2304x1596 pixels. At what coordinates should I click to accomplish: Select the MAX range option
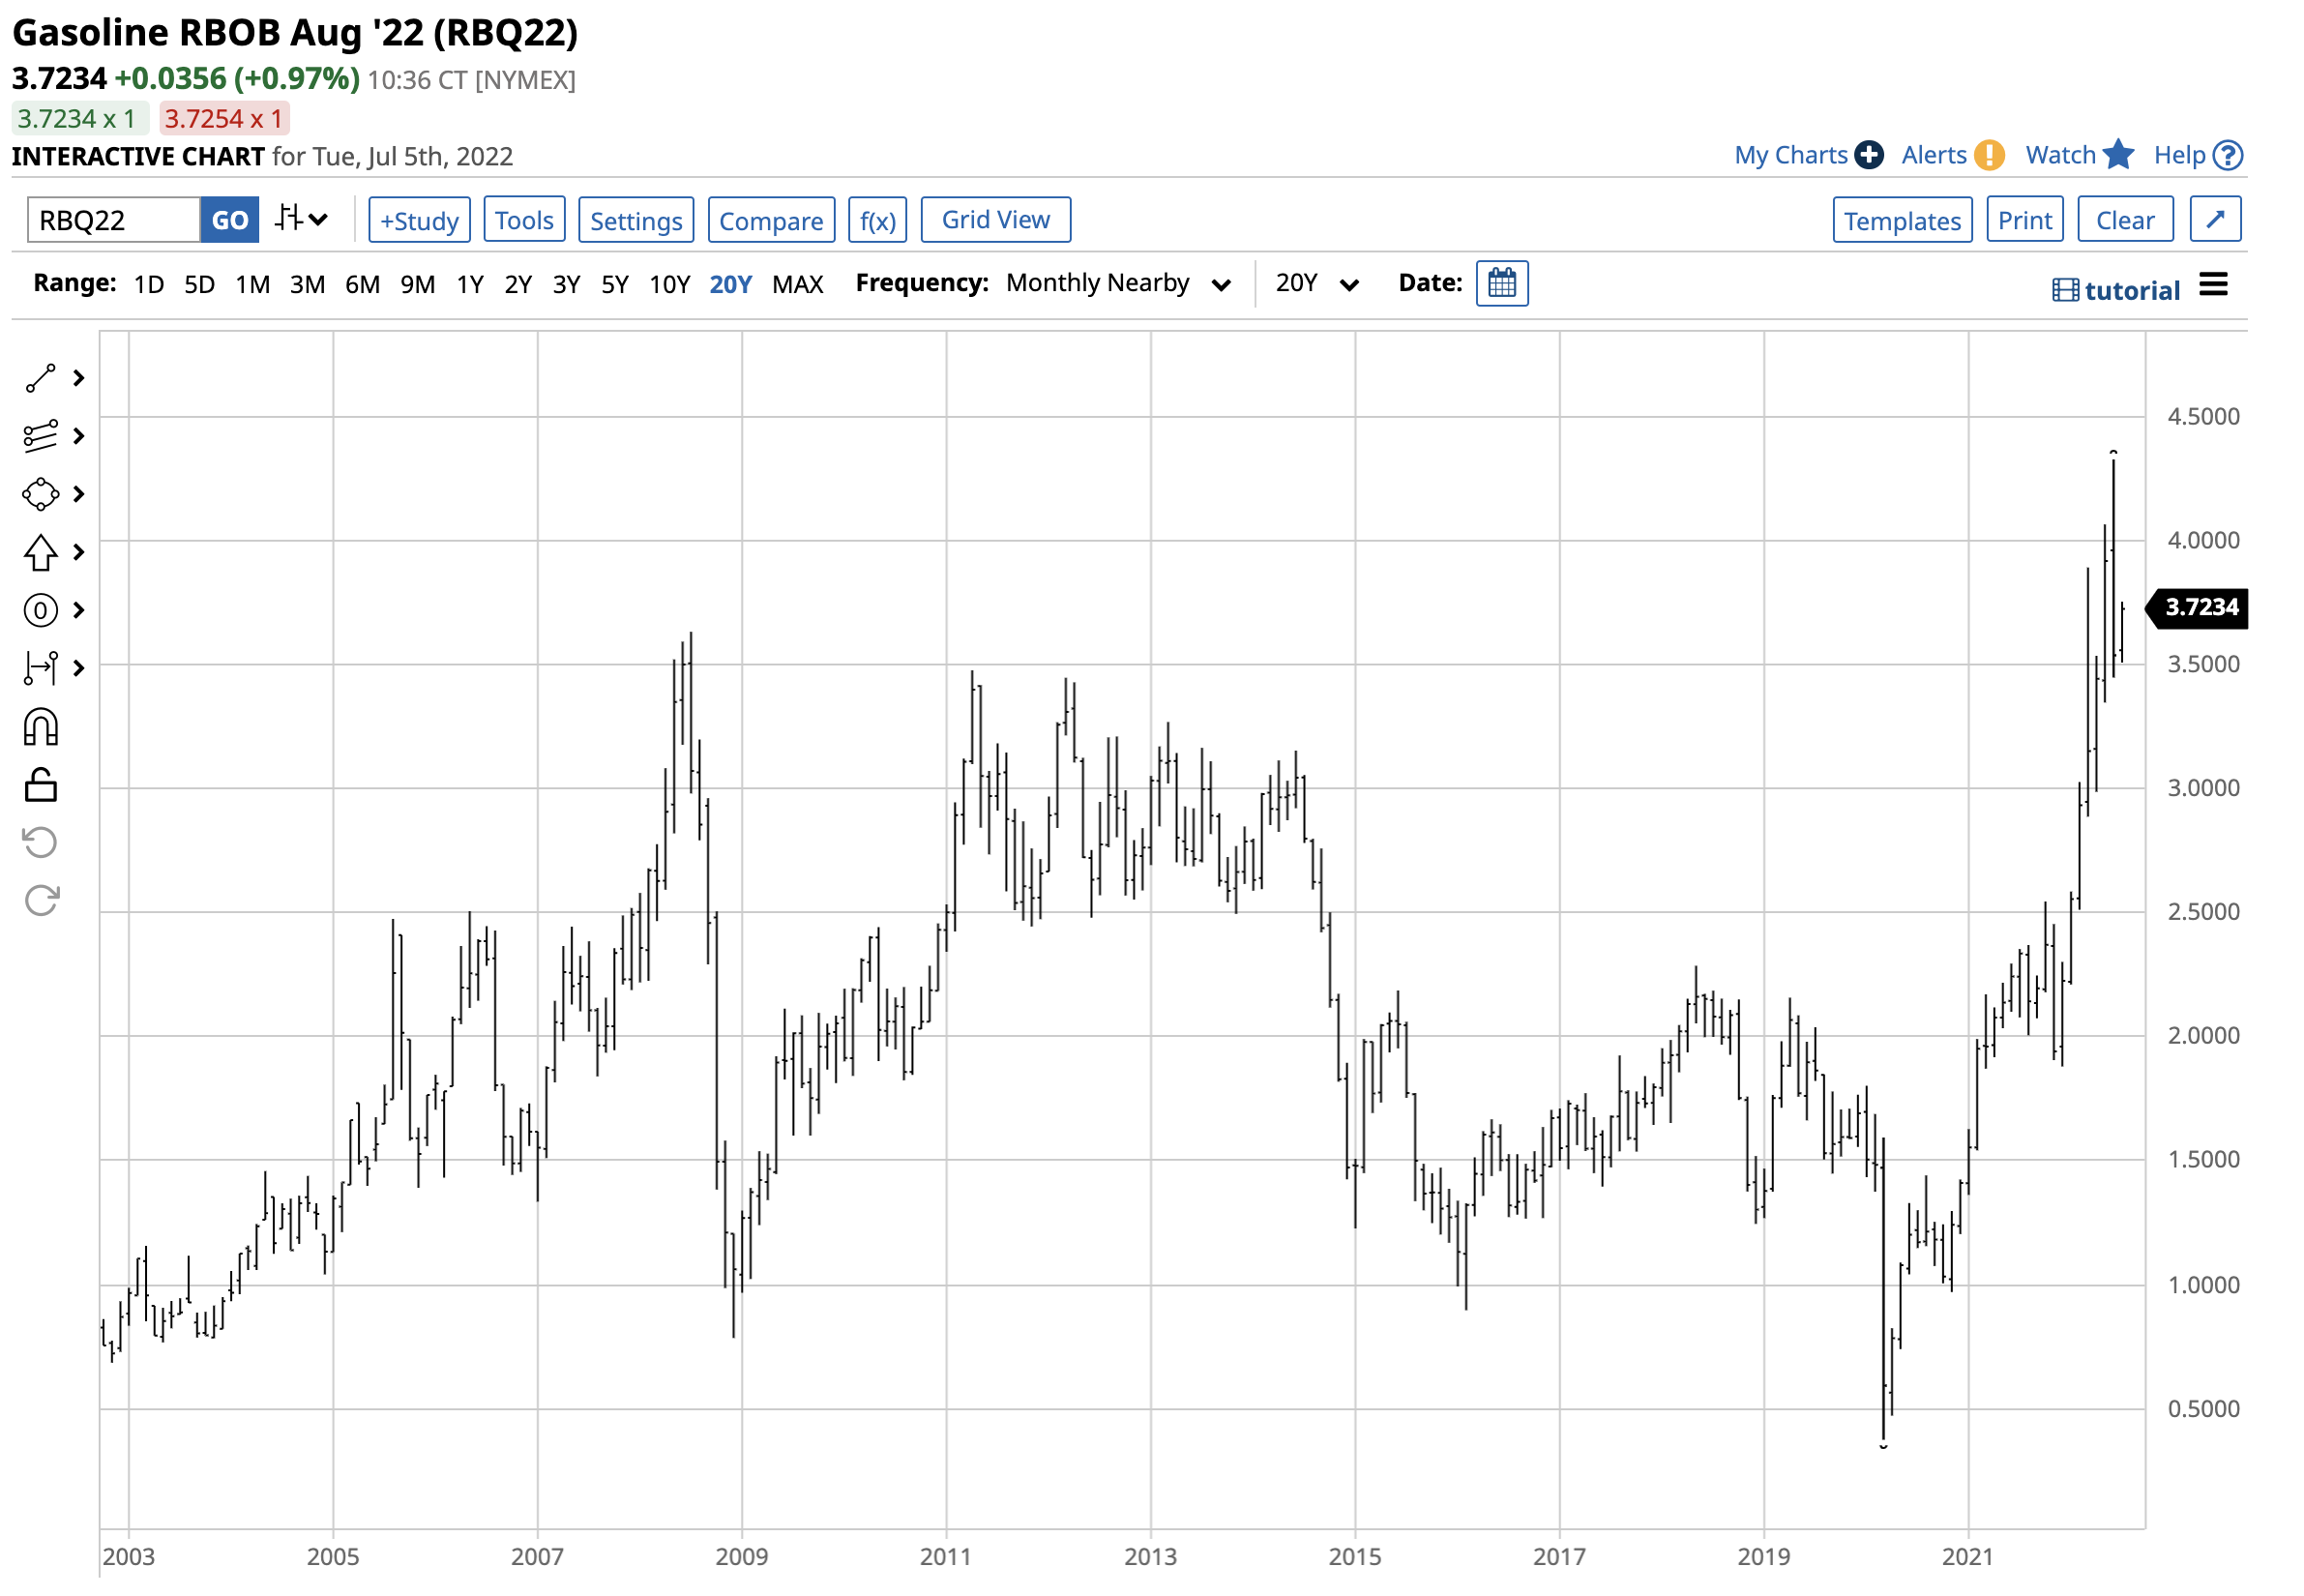pos(797,285)
